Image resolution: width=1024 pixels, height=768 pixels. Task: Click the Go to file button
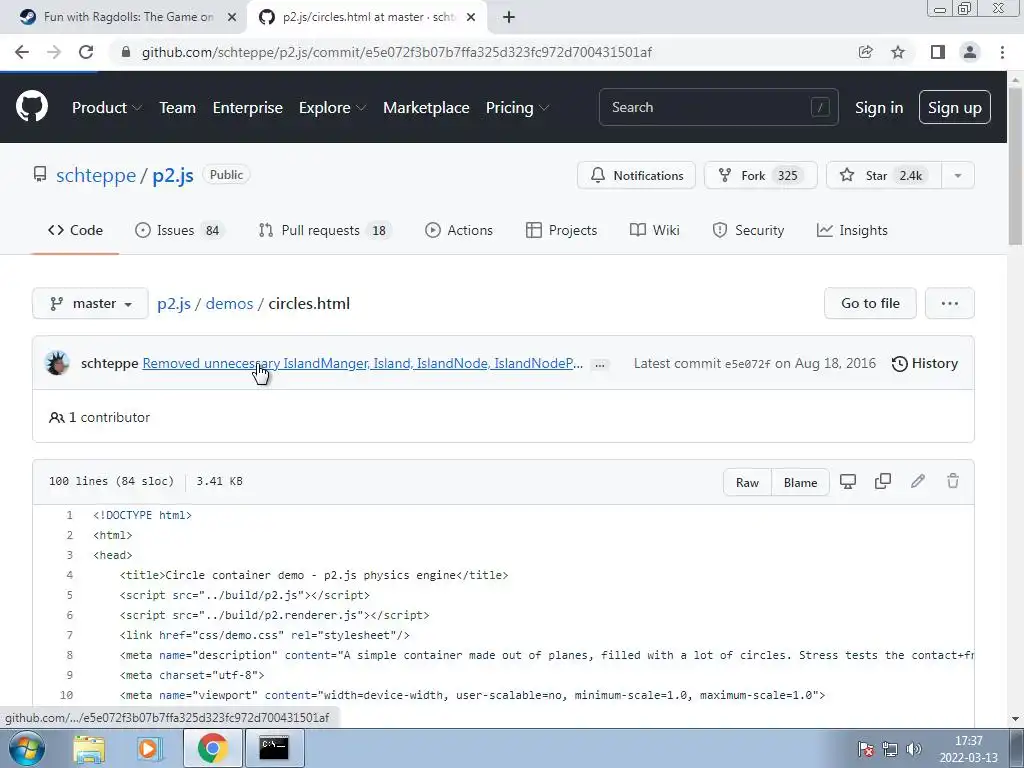click(870, 303)
